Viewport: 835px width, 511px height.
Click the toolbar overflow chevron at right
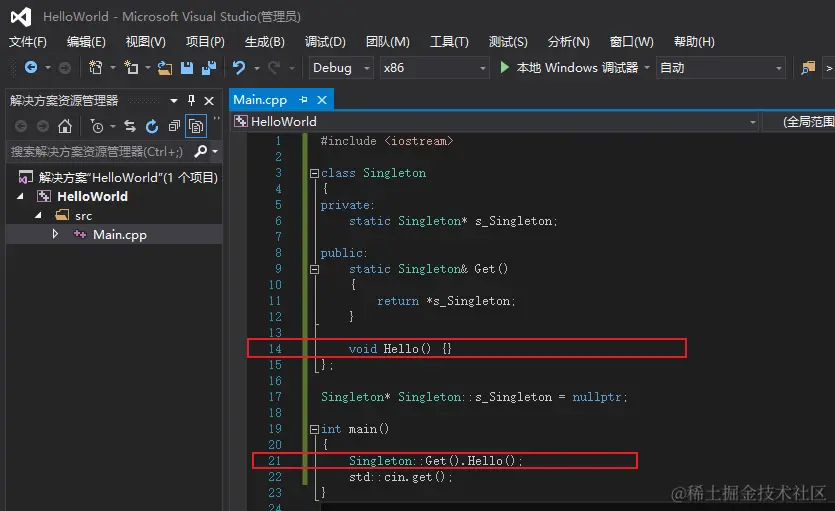tap(829, 68)
